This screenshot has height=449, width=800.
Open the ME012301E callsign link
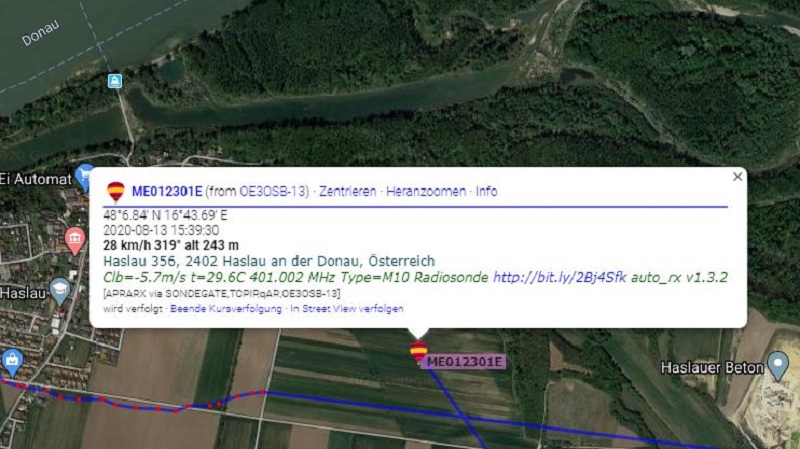click(167, 191)
